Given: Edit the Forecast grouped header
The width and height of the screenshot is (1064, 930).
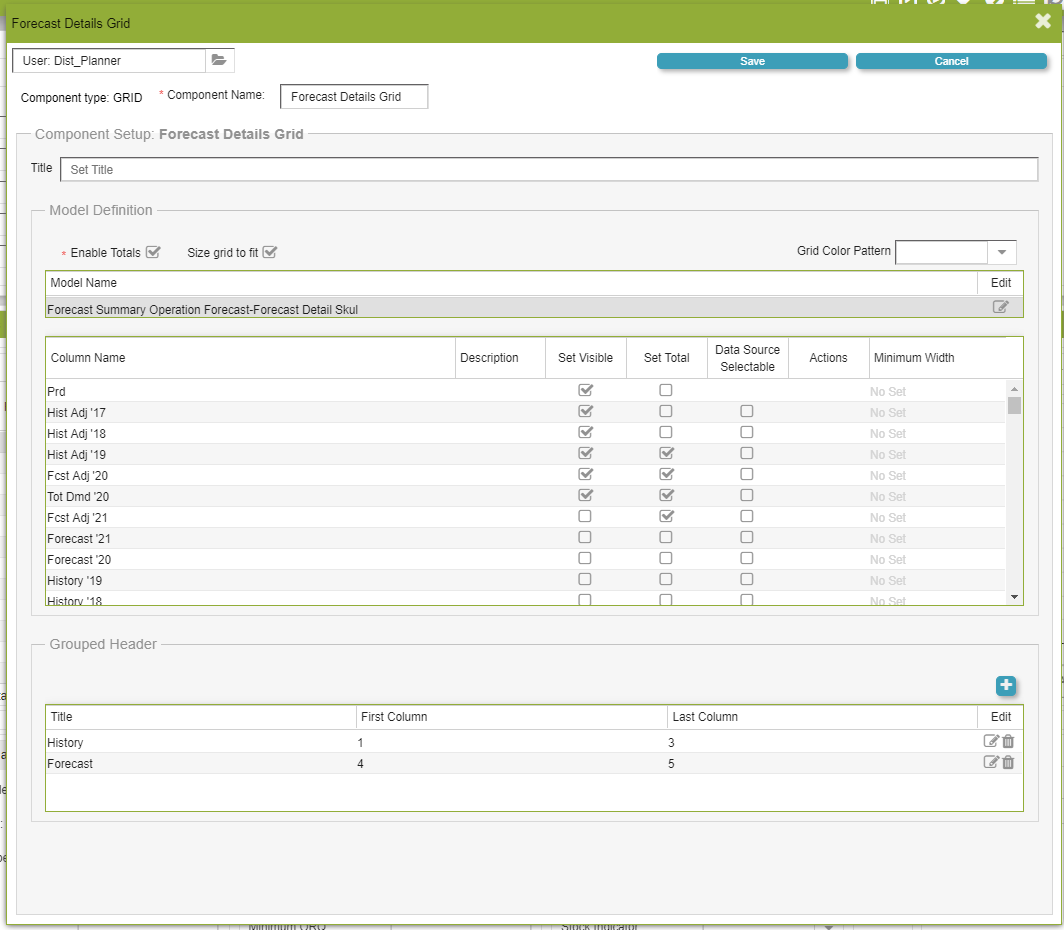Looking at the screenshot, I should click(991, 762).
